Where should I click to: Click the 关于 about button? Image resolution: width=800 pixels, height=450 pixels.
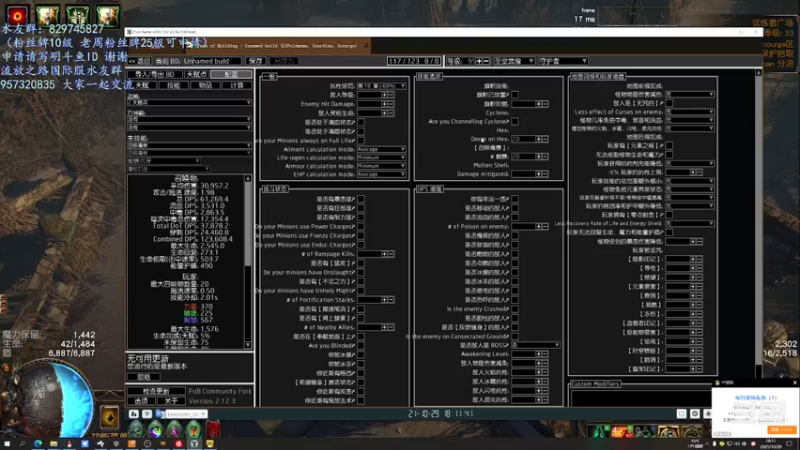[x=171, y=401]
